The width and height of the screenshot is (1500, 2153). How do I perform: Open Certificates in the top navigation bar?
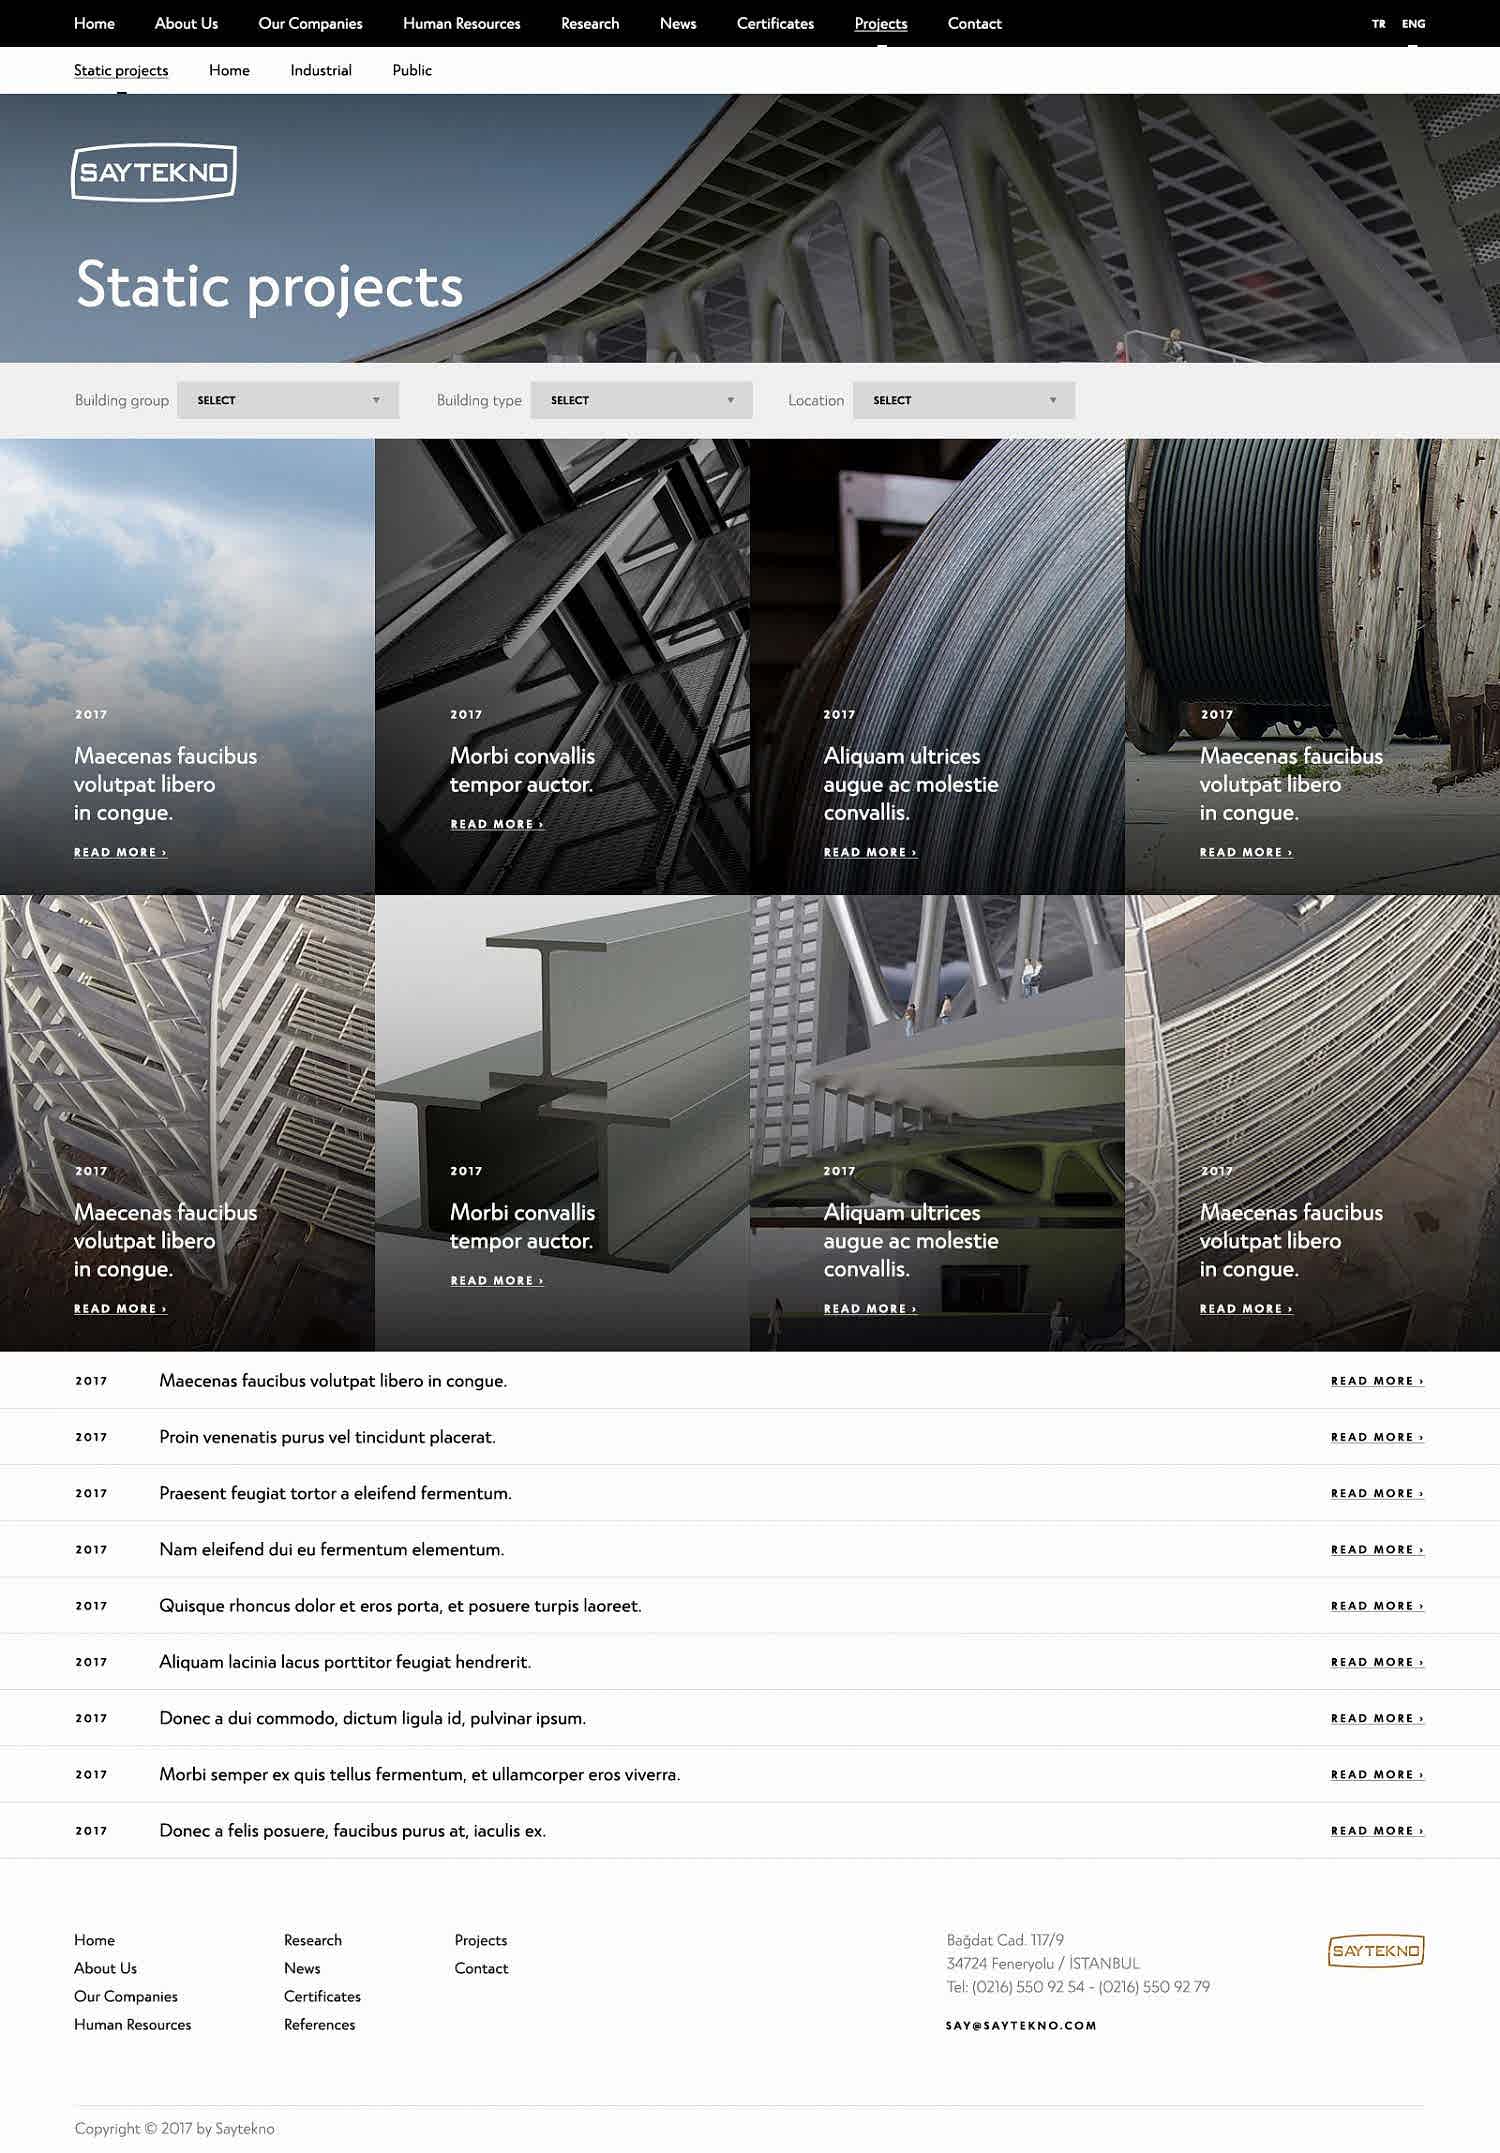click(x=775, y=23)
